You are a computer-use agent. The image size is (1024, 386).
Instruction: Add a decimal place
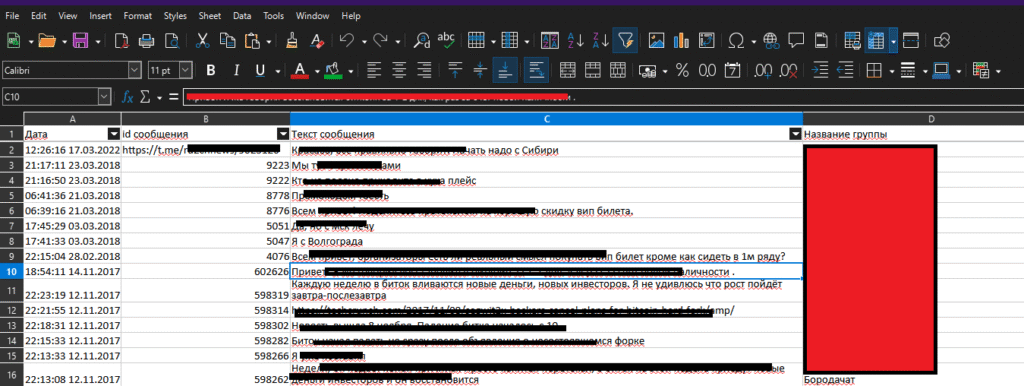point(763,70)
